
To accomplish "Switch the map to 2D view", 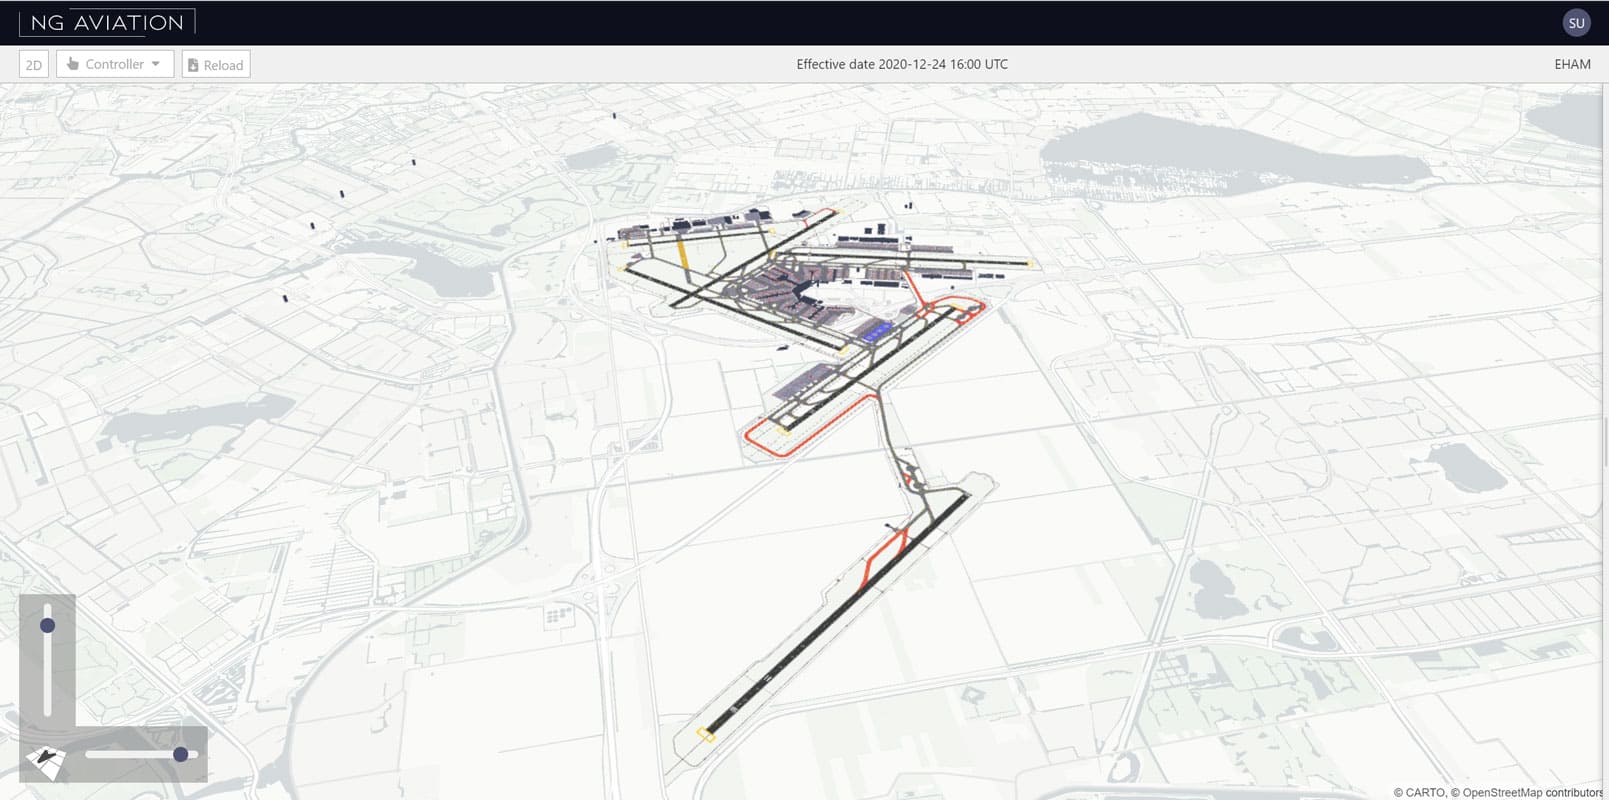I will pyautogui.click(x=34, y=65).
